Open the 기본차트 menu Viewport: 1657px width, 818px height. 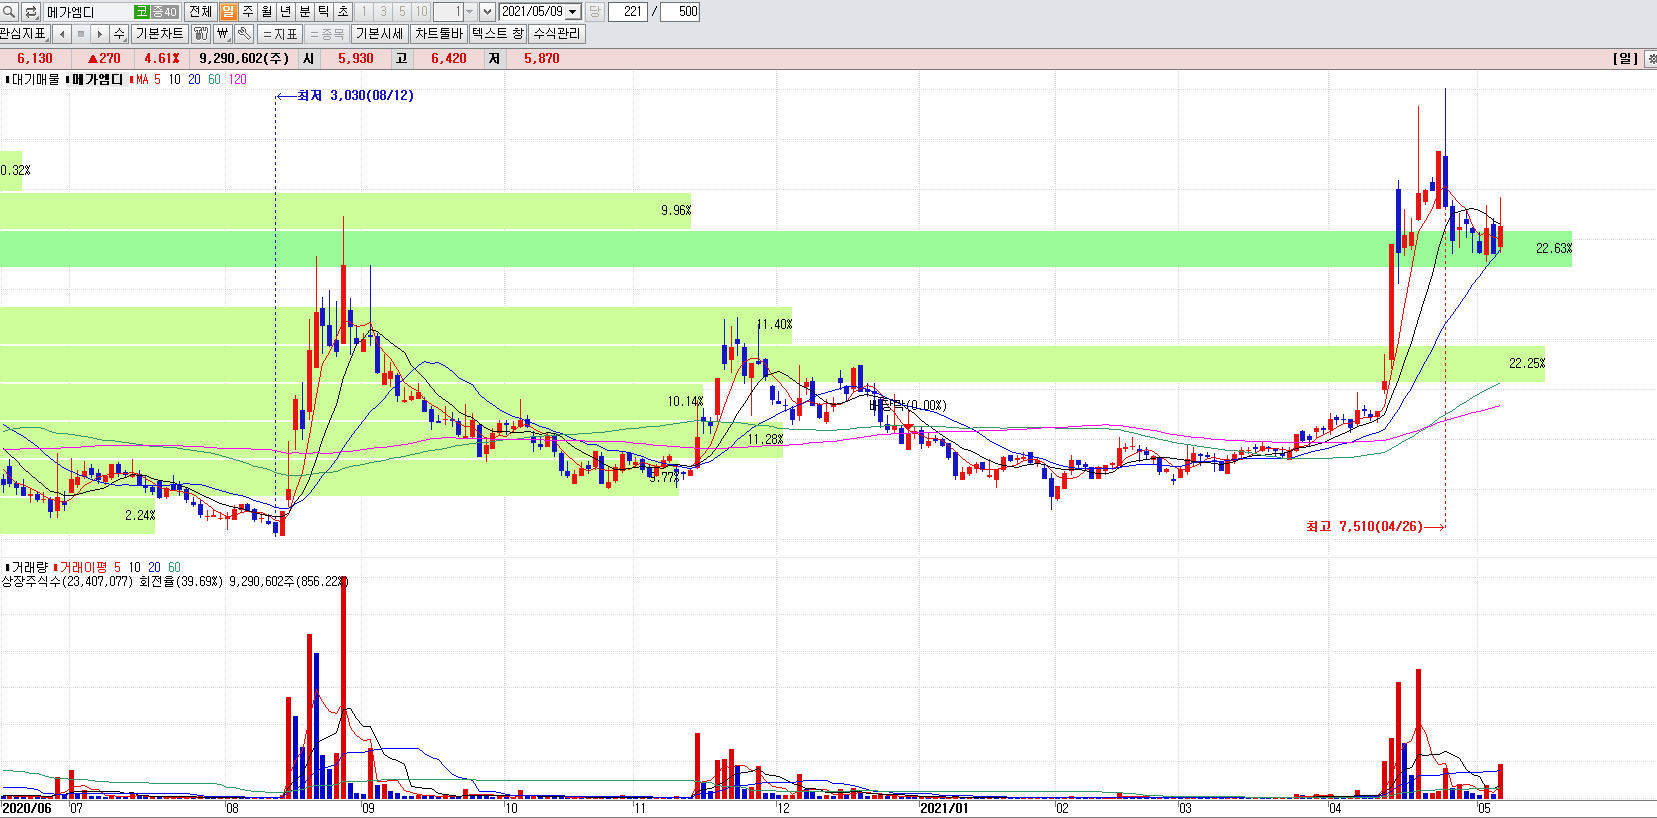159,34
